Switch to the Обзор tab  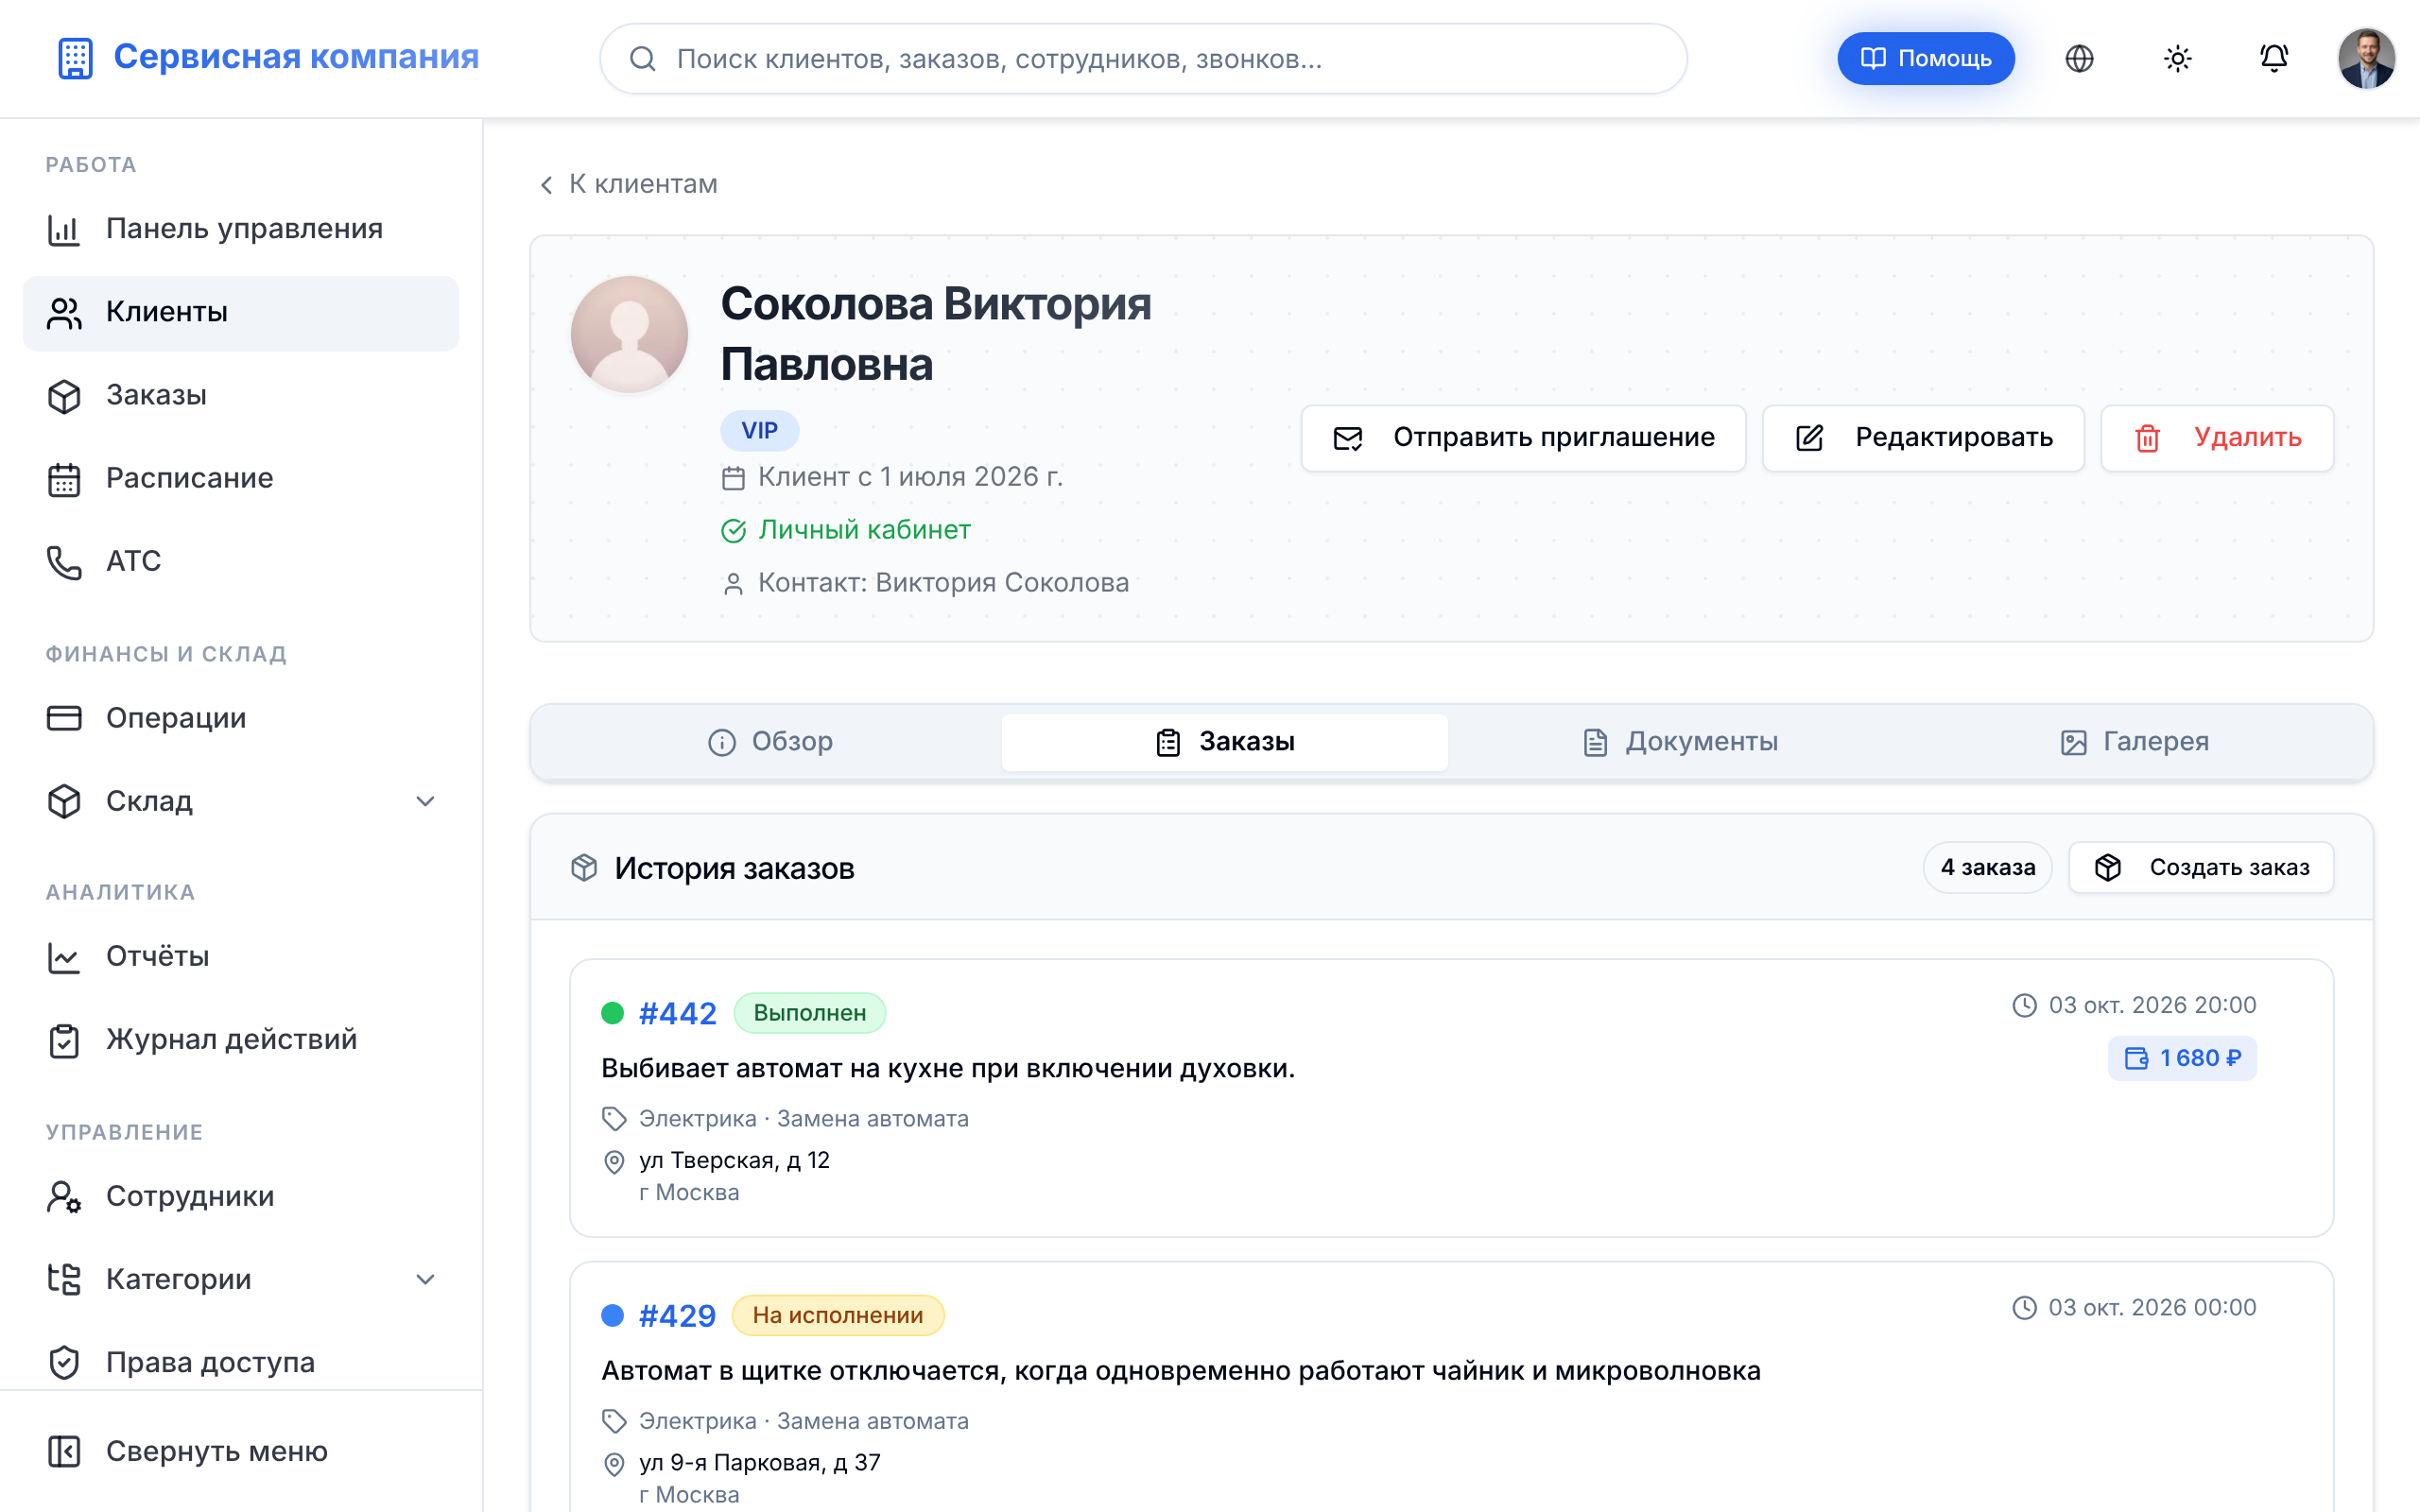tap(770, 742)
